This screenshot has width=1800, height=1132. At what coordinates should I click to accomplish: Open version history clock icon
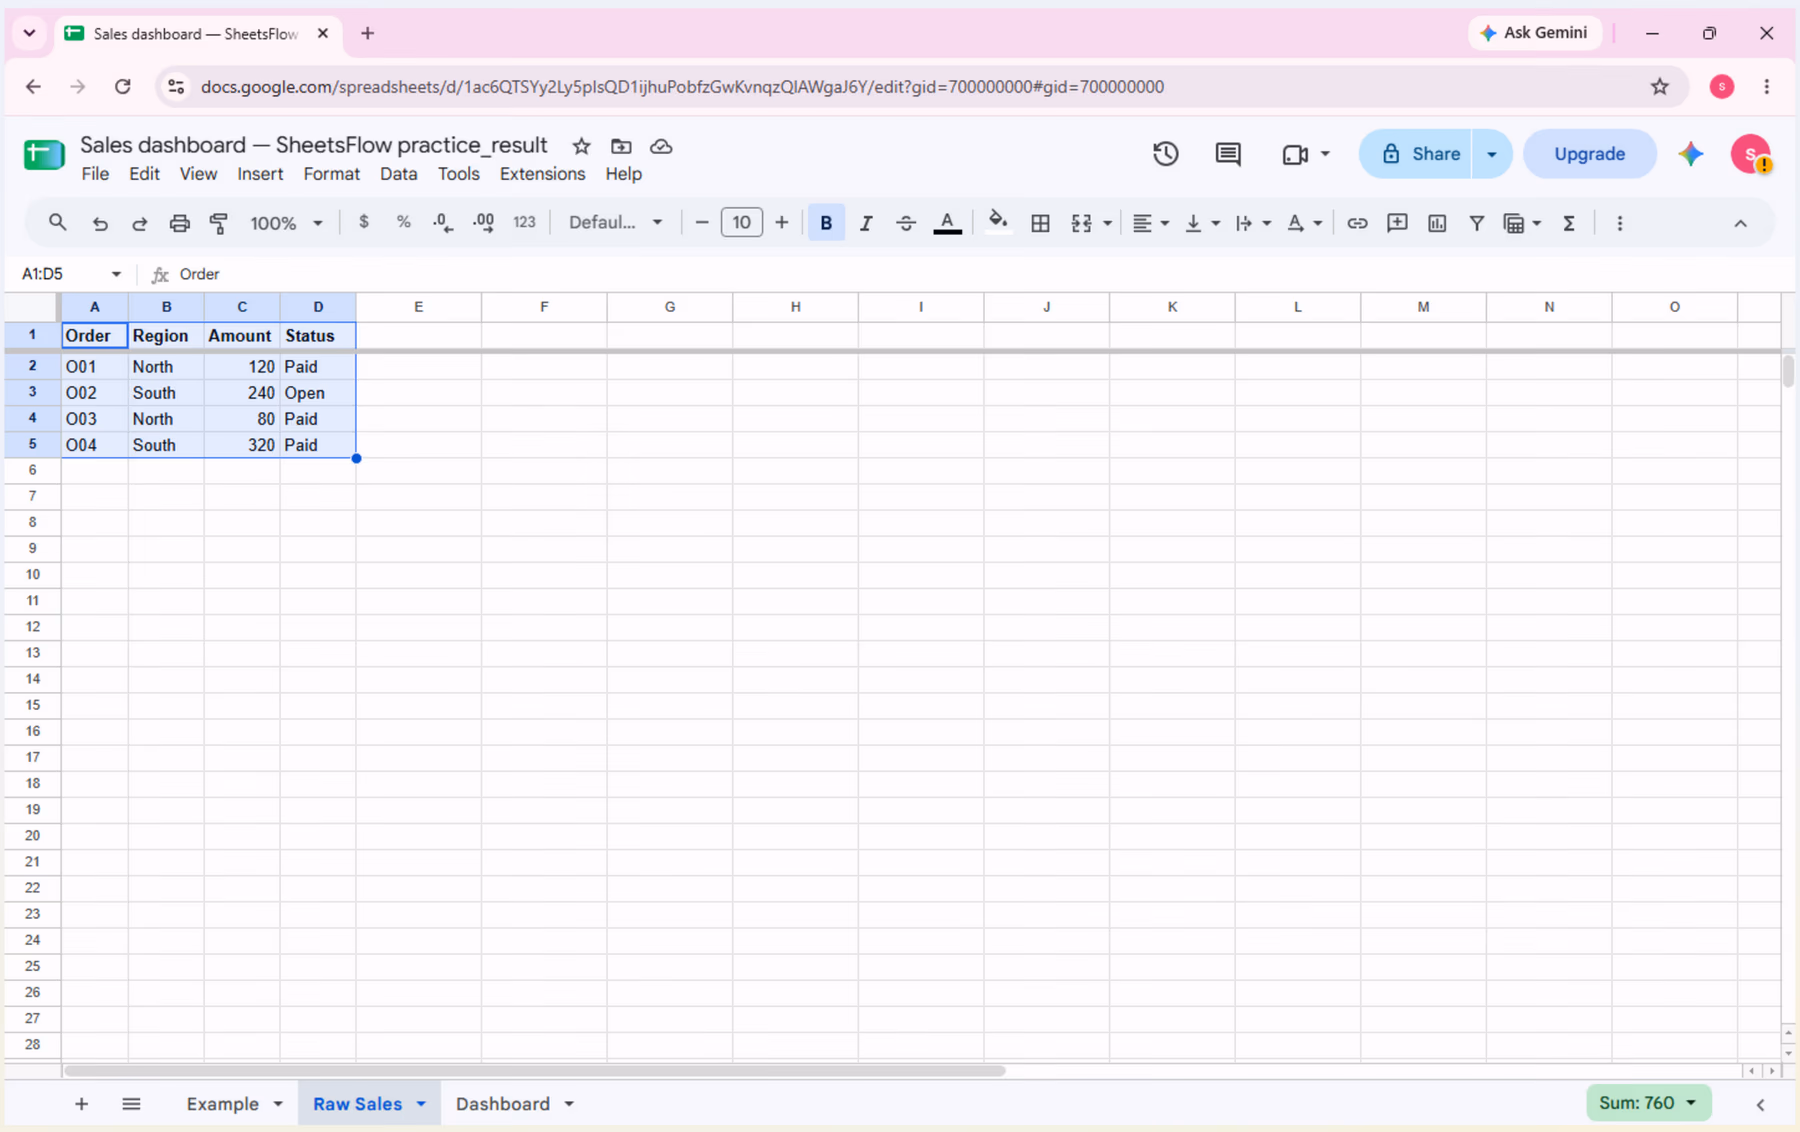point(1165,154)
